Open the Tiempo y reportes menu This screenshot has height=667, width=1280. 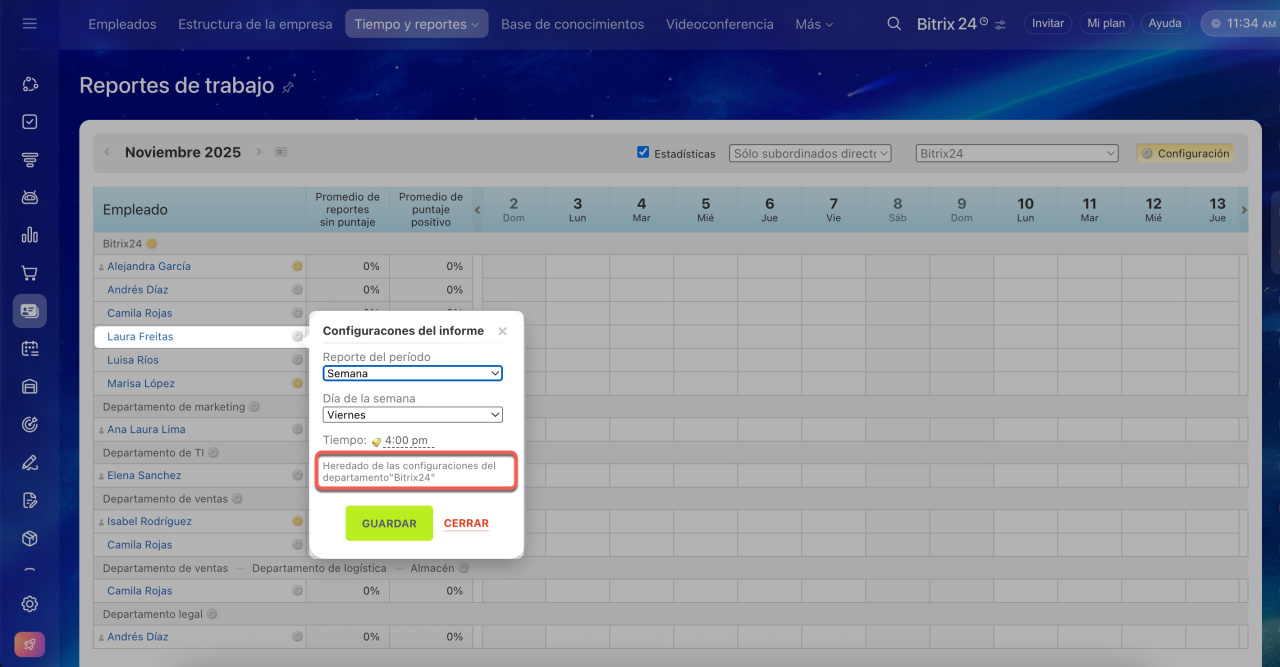coord(416,24)
